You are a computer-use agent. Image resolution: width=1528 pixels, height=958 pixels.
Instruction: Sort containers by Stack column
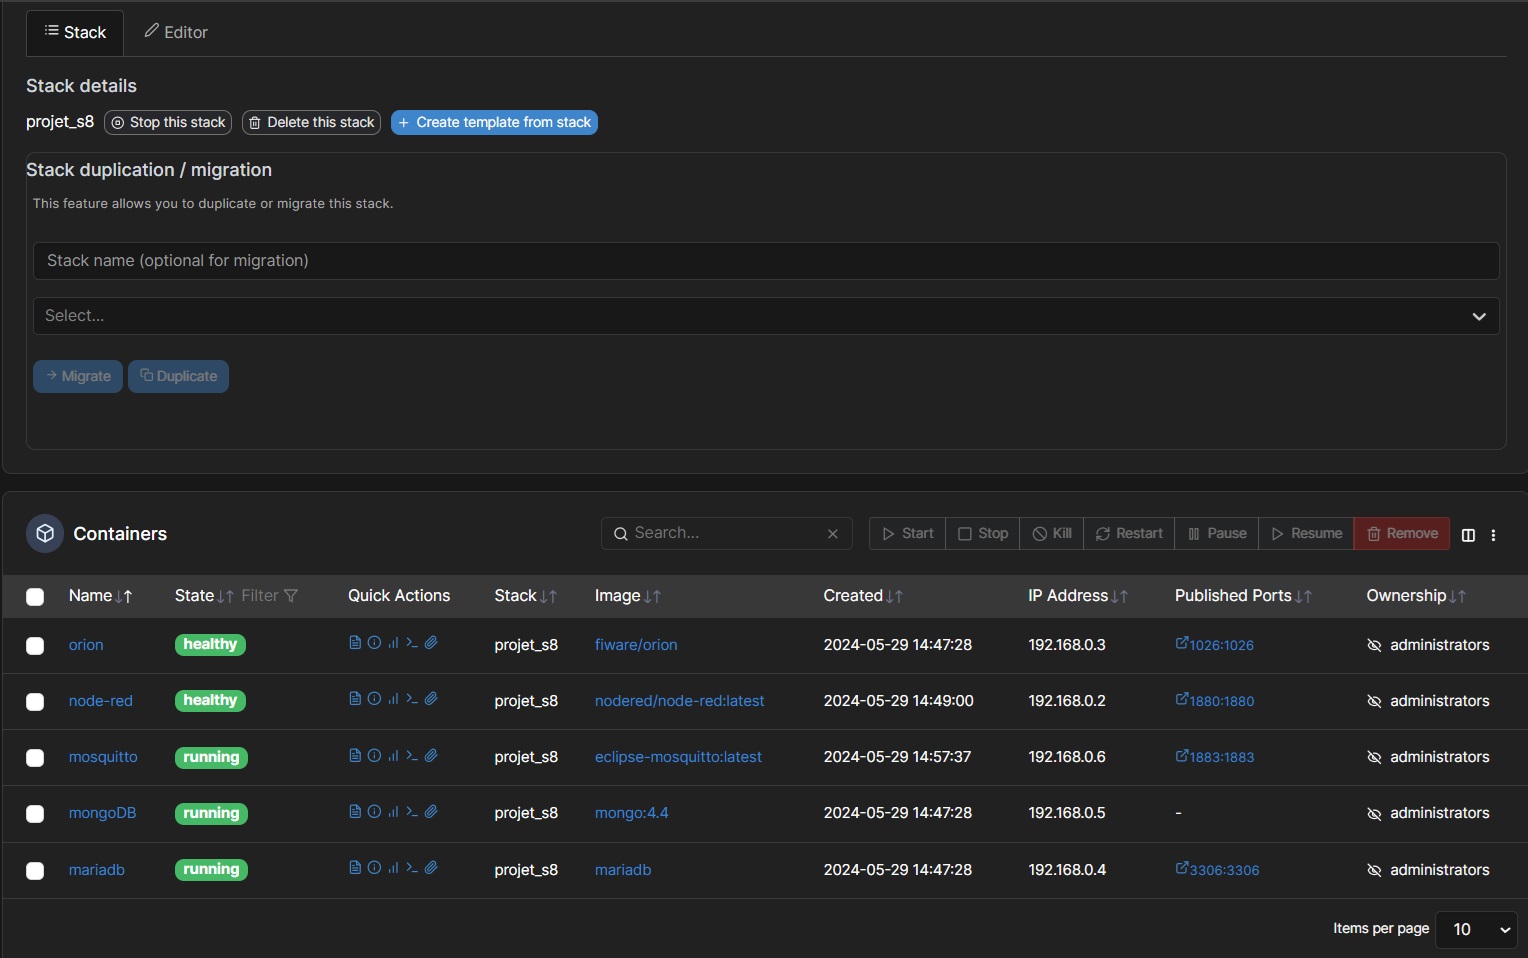(x=525, y=596)
